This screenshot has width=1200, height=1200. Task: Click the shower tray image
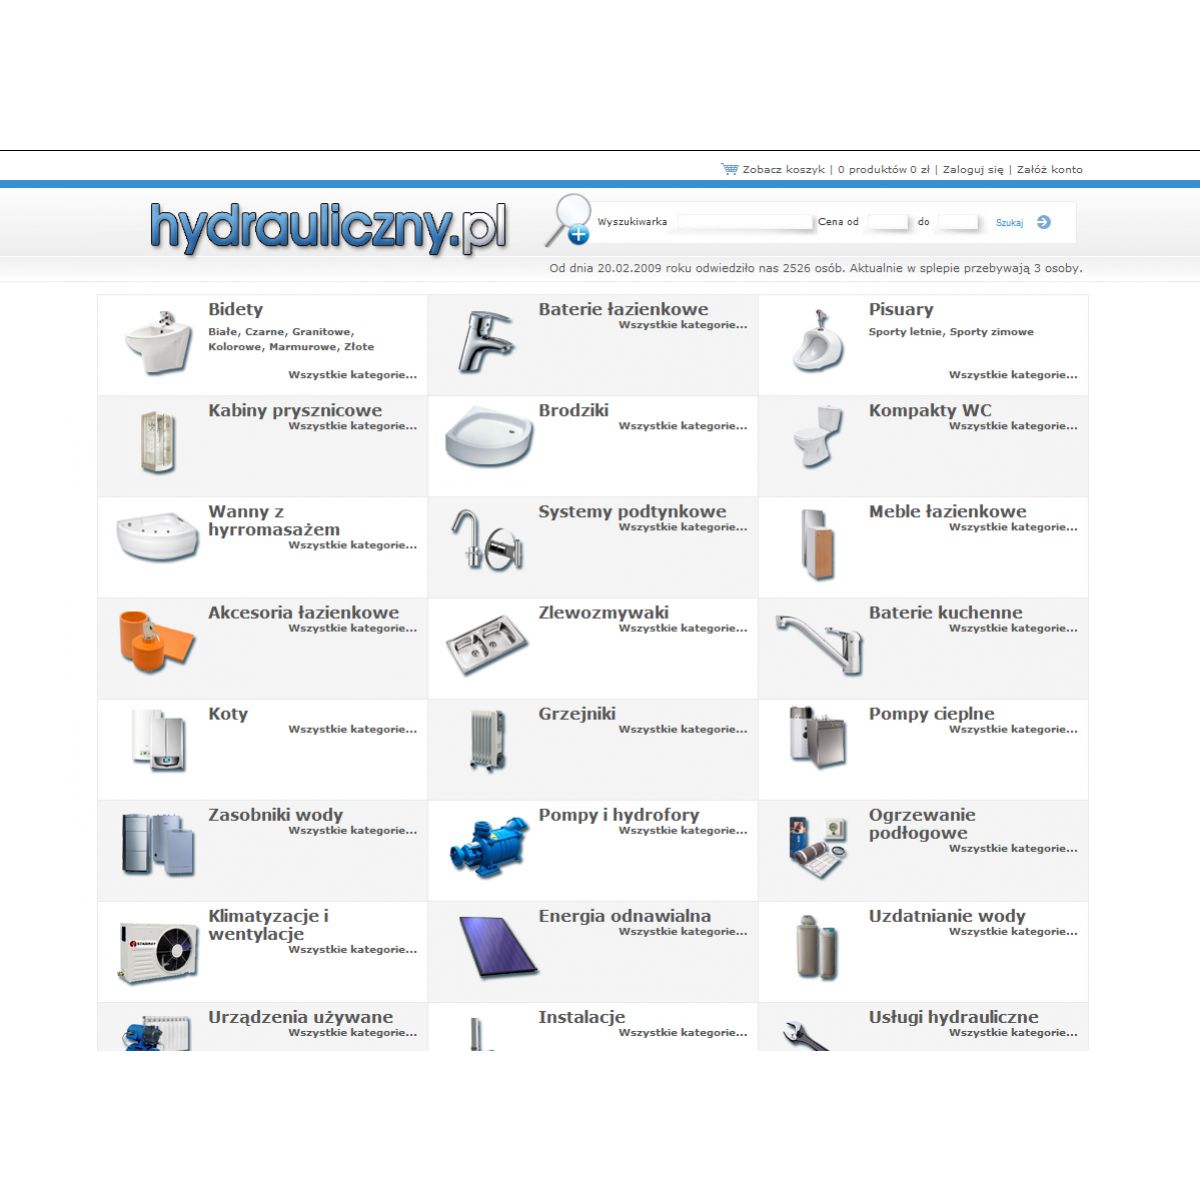pyautogui.click(x=488, y=437)
